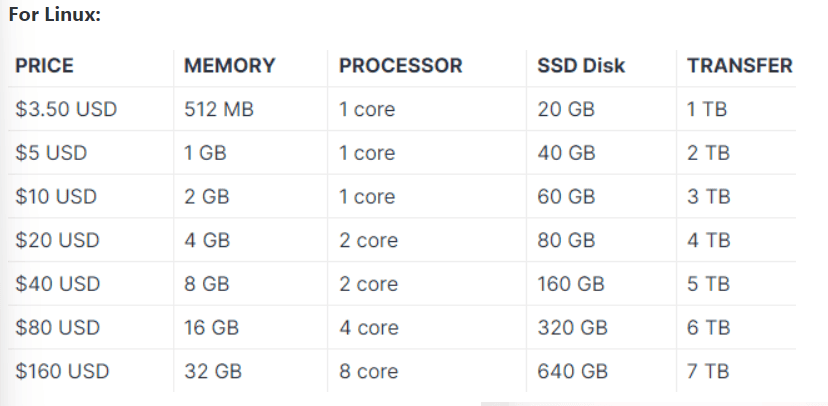Viewport: 828px width, 406px height.
Task: Click the 160 GB SSD cell
Action: 571,284
